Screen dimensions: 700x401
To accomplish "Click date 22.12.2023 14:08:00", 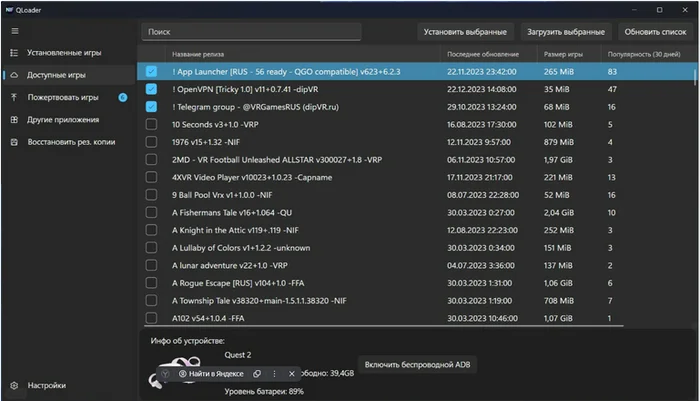I will (x=481, y=89).
